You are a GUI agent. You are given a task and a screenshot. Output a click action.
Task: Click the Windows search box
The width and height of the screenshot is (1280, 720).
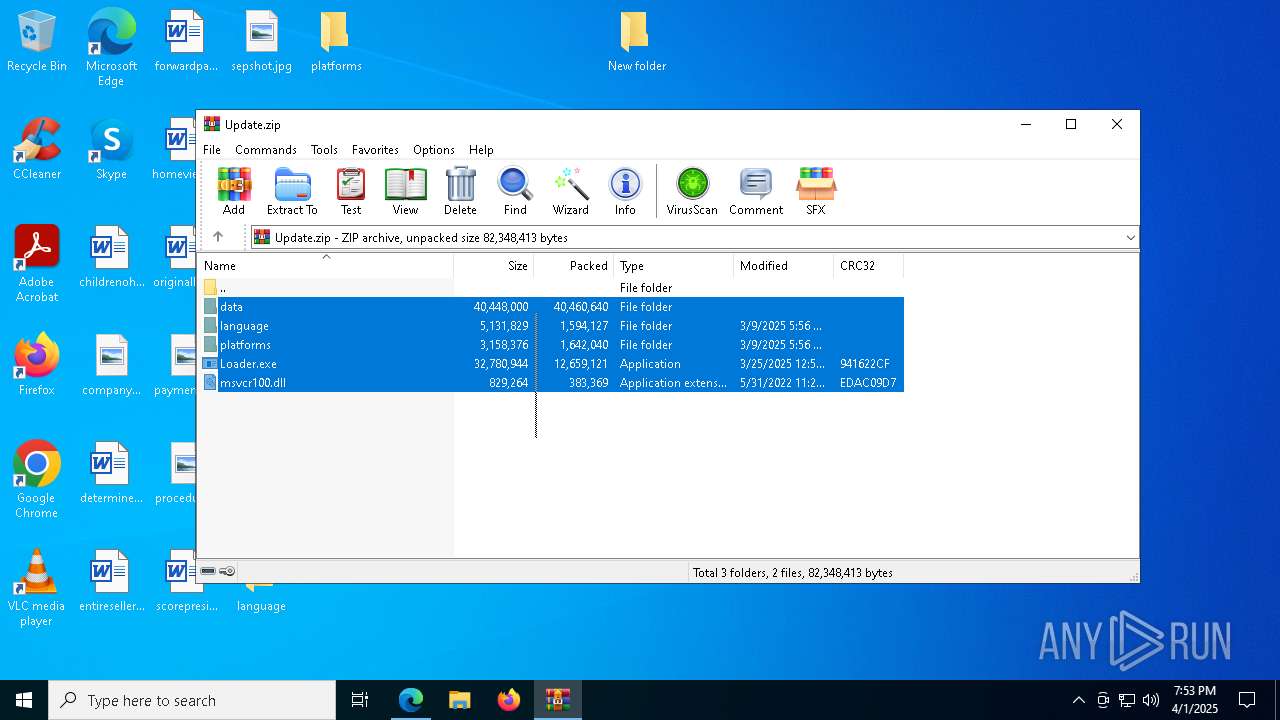pos(192,700)
